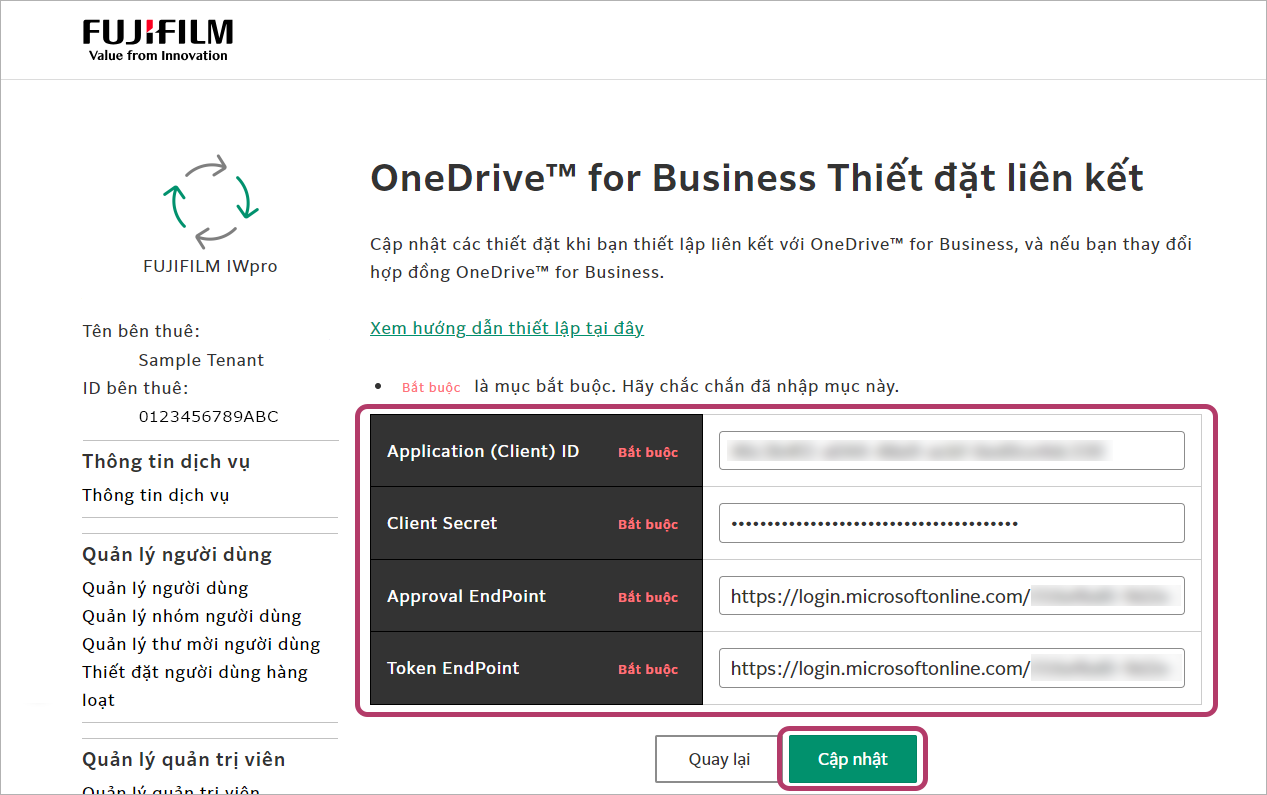
Task: Focus the Approval EndPoint URL field
Action: 951,596
